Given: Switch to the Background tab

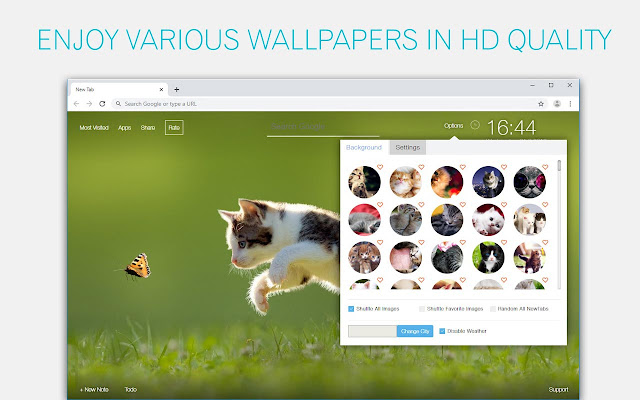Looking at the screenshot, I should (x=364, y=147).
